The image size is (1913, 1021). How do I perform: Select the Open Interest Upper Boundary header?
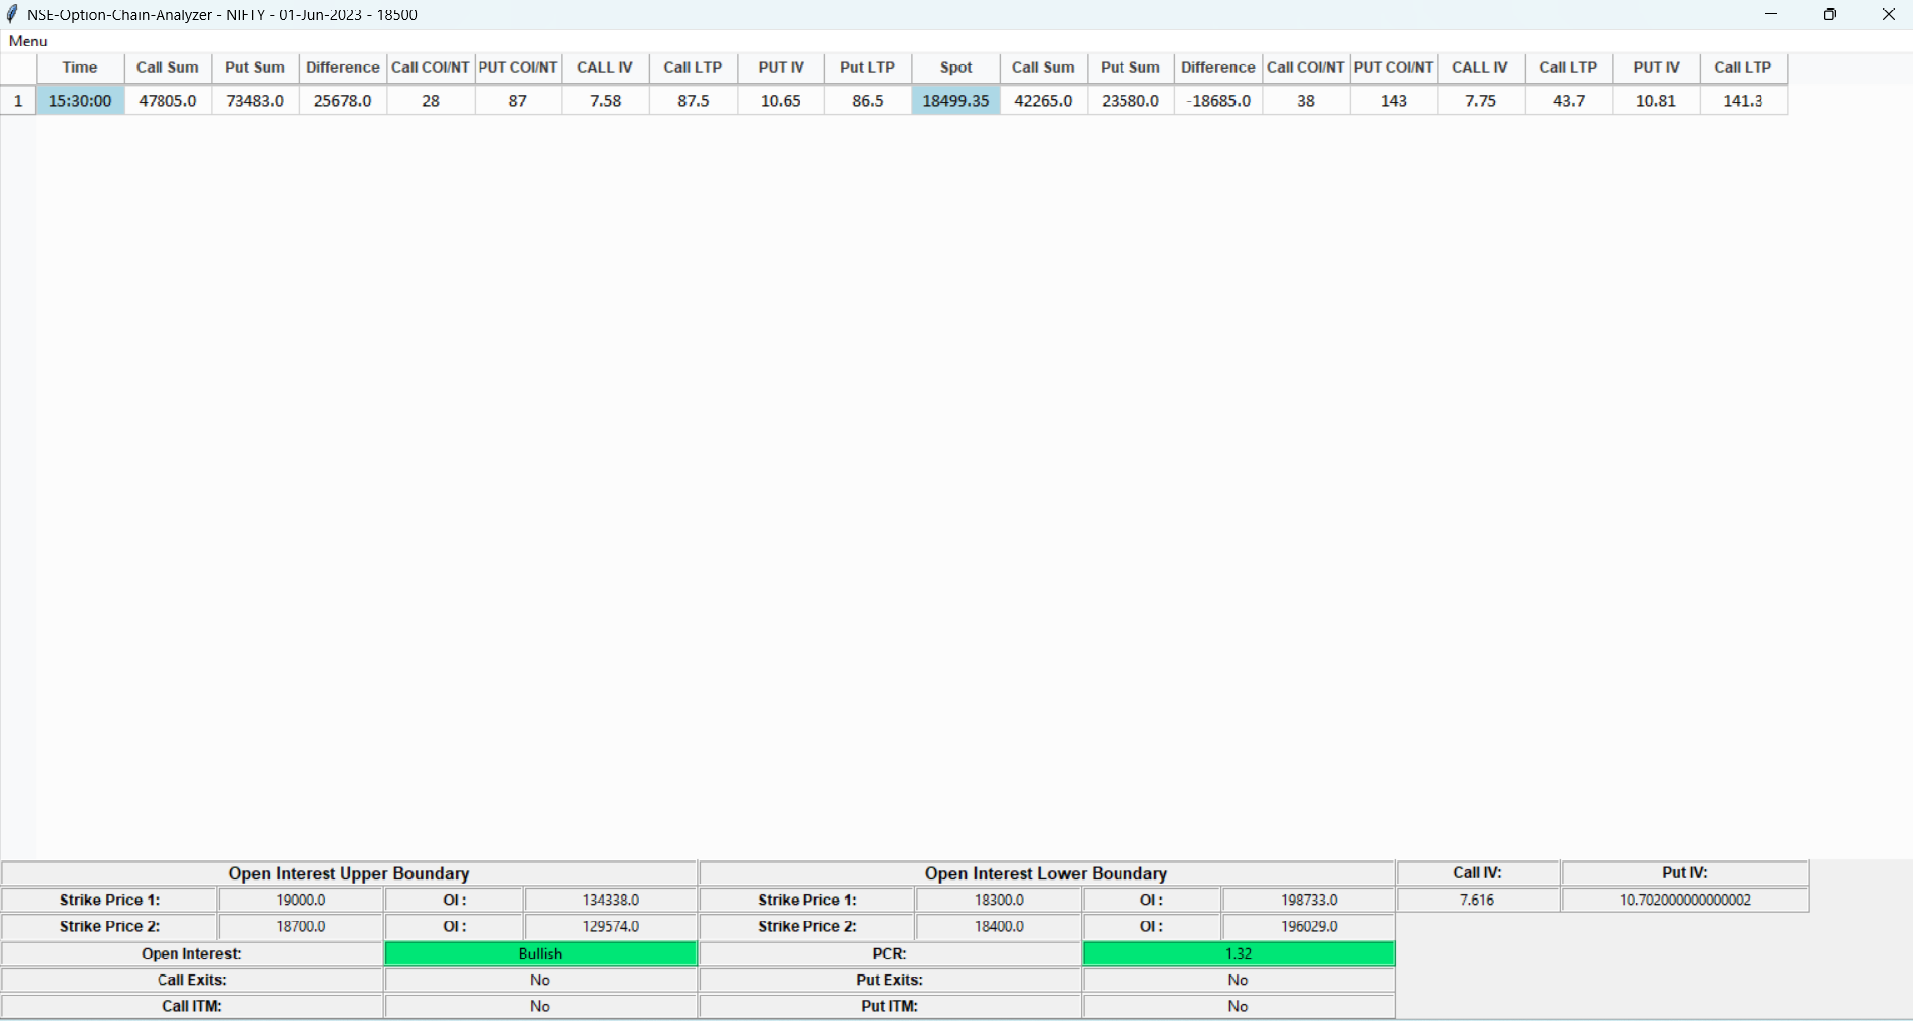point(348,873)
